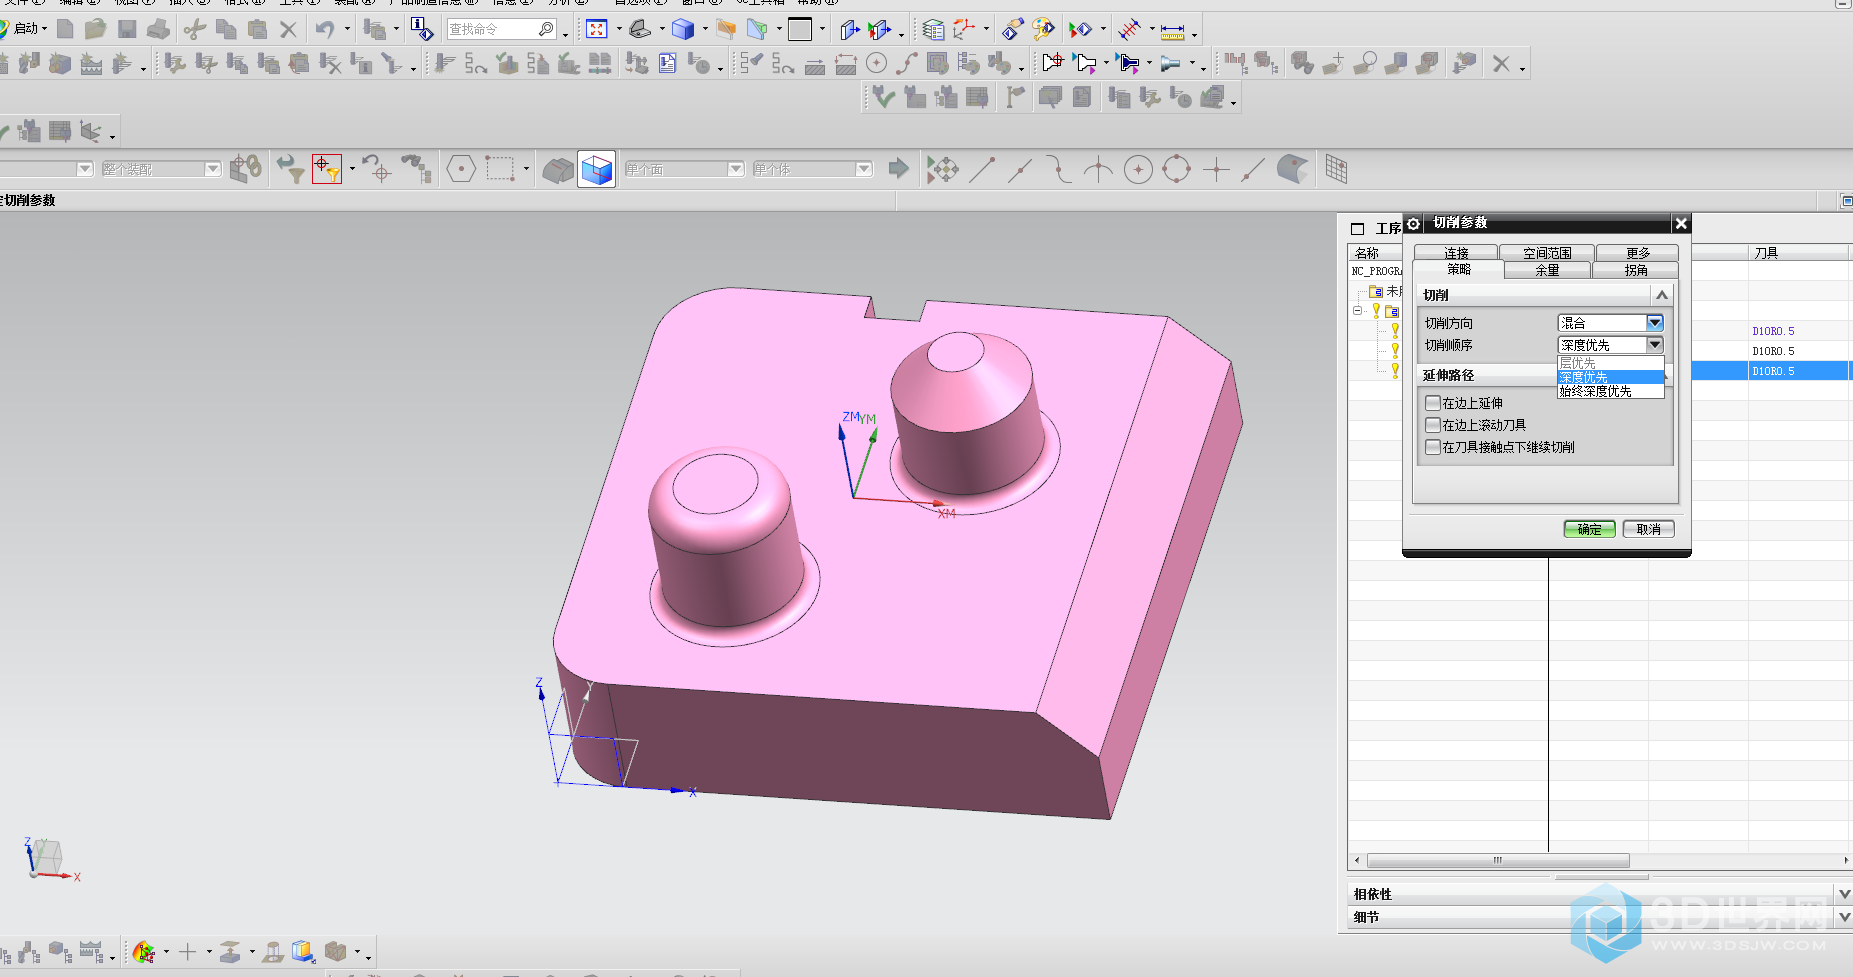Click the large X delete icon in toolbar

[x=1500, y=64]
